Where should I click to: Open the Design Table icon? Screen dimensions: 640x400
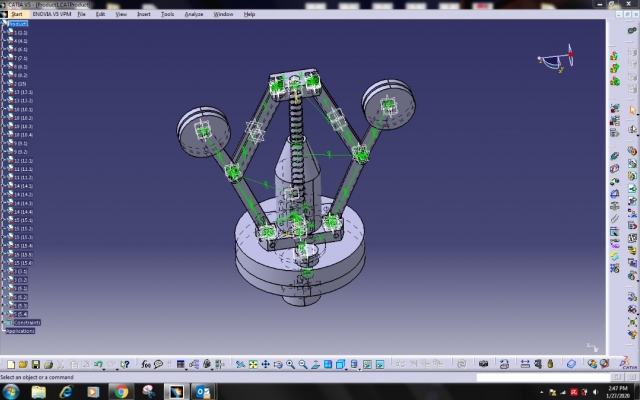[x=180, y=364]
